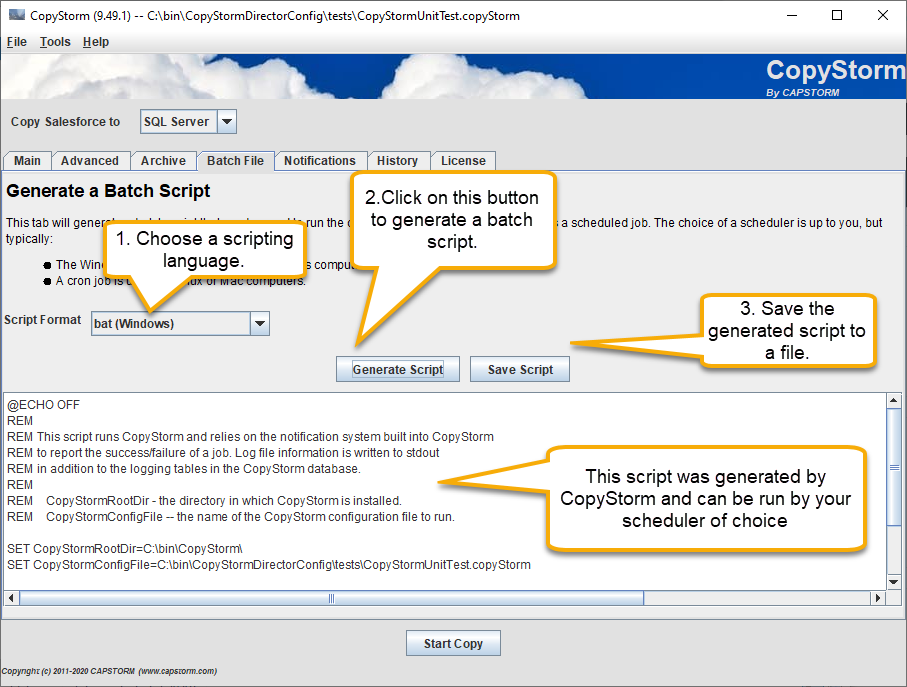Close the CopyStorm window
Image resolution: width=907 pixels, height=687 pixels.
883,16
